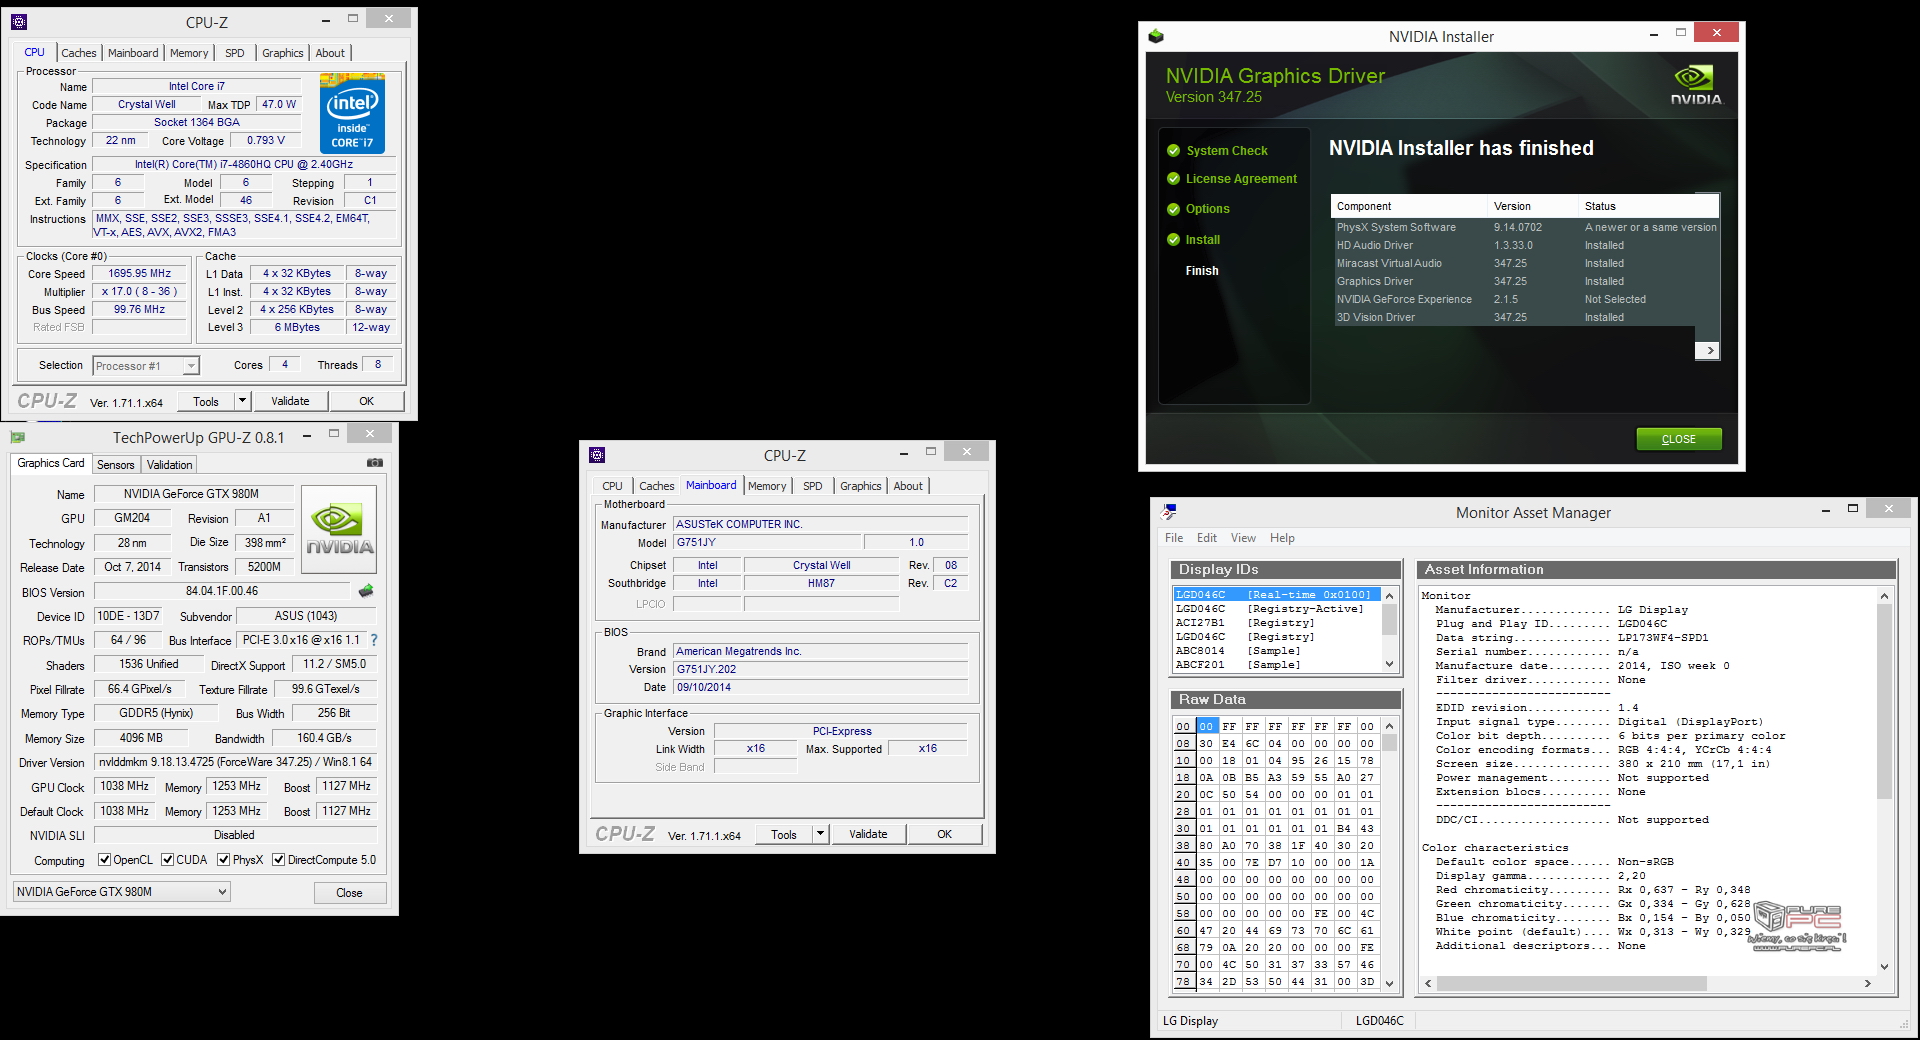Open the Tools dropdown arrow in Mainboard CPU-Z
1920x1040 pixels.
click(x=820, y=834)
